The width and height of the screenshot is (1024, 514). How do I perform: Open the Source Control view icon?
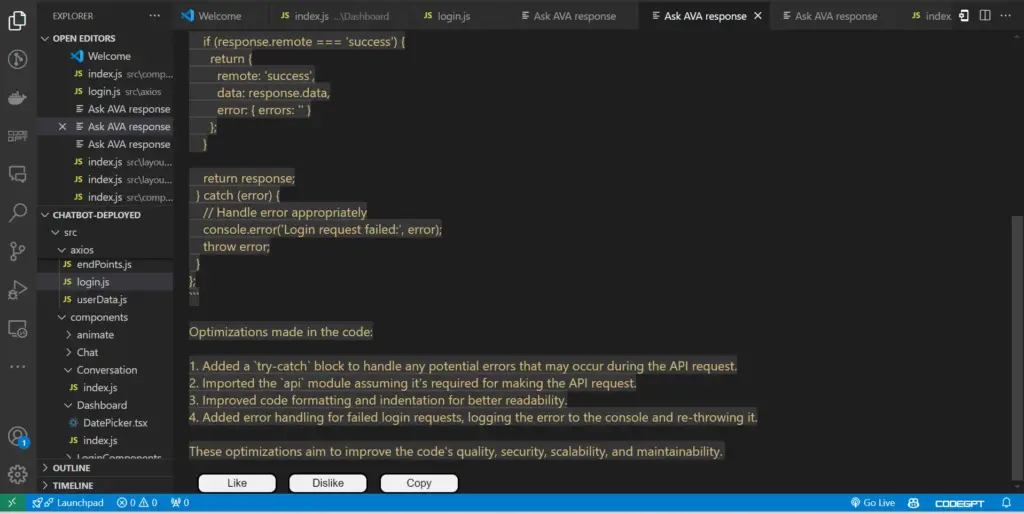click(18, 251)
